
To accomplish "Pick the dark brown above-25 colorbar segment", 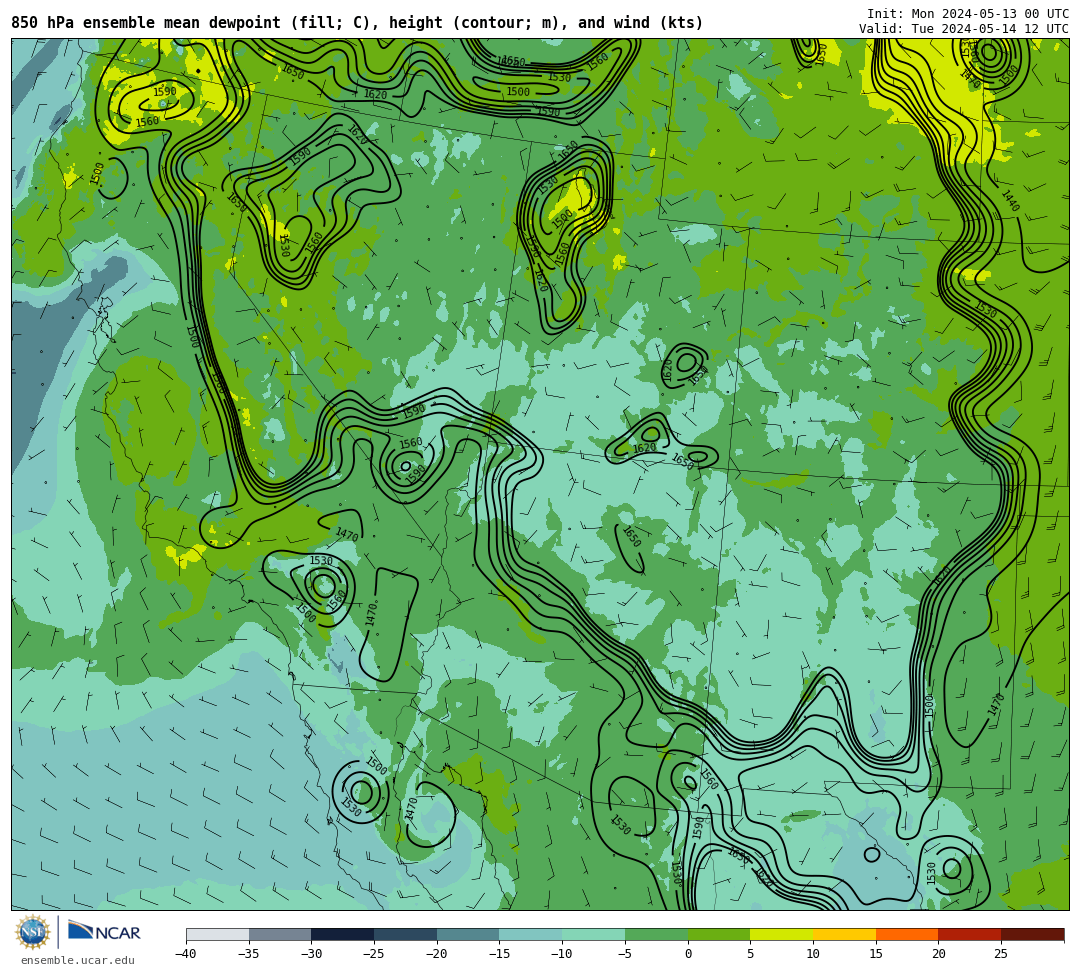I will point(1032,934).
